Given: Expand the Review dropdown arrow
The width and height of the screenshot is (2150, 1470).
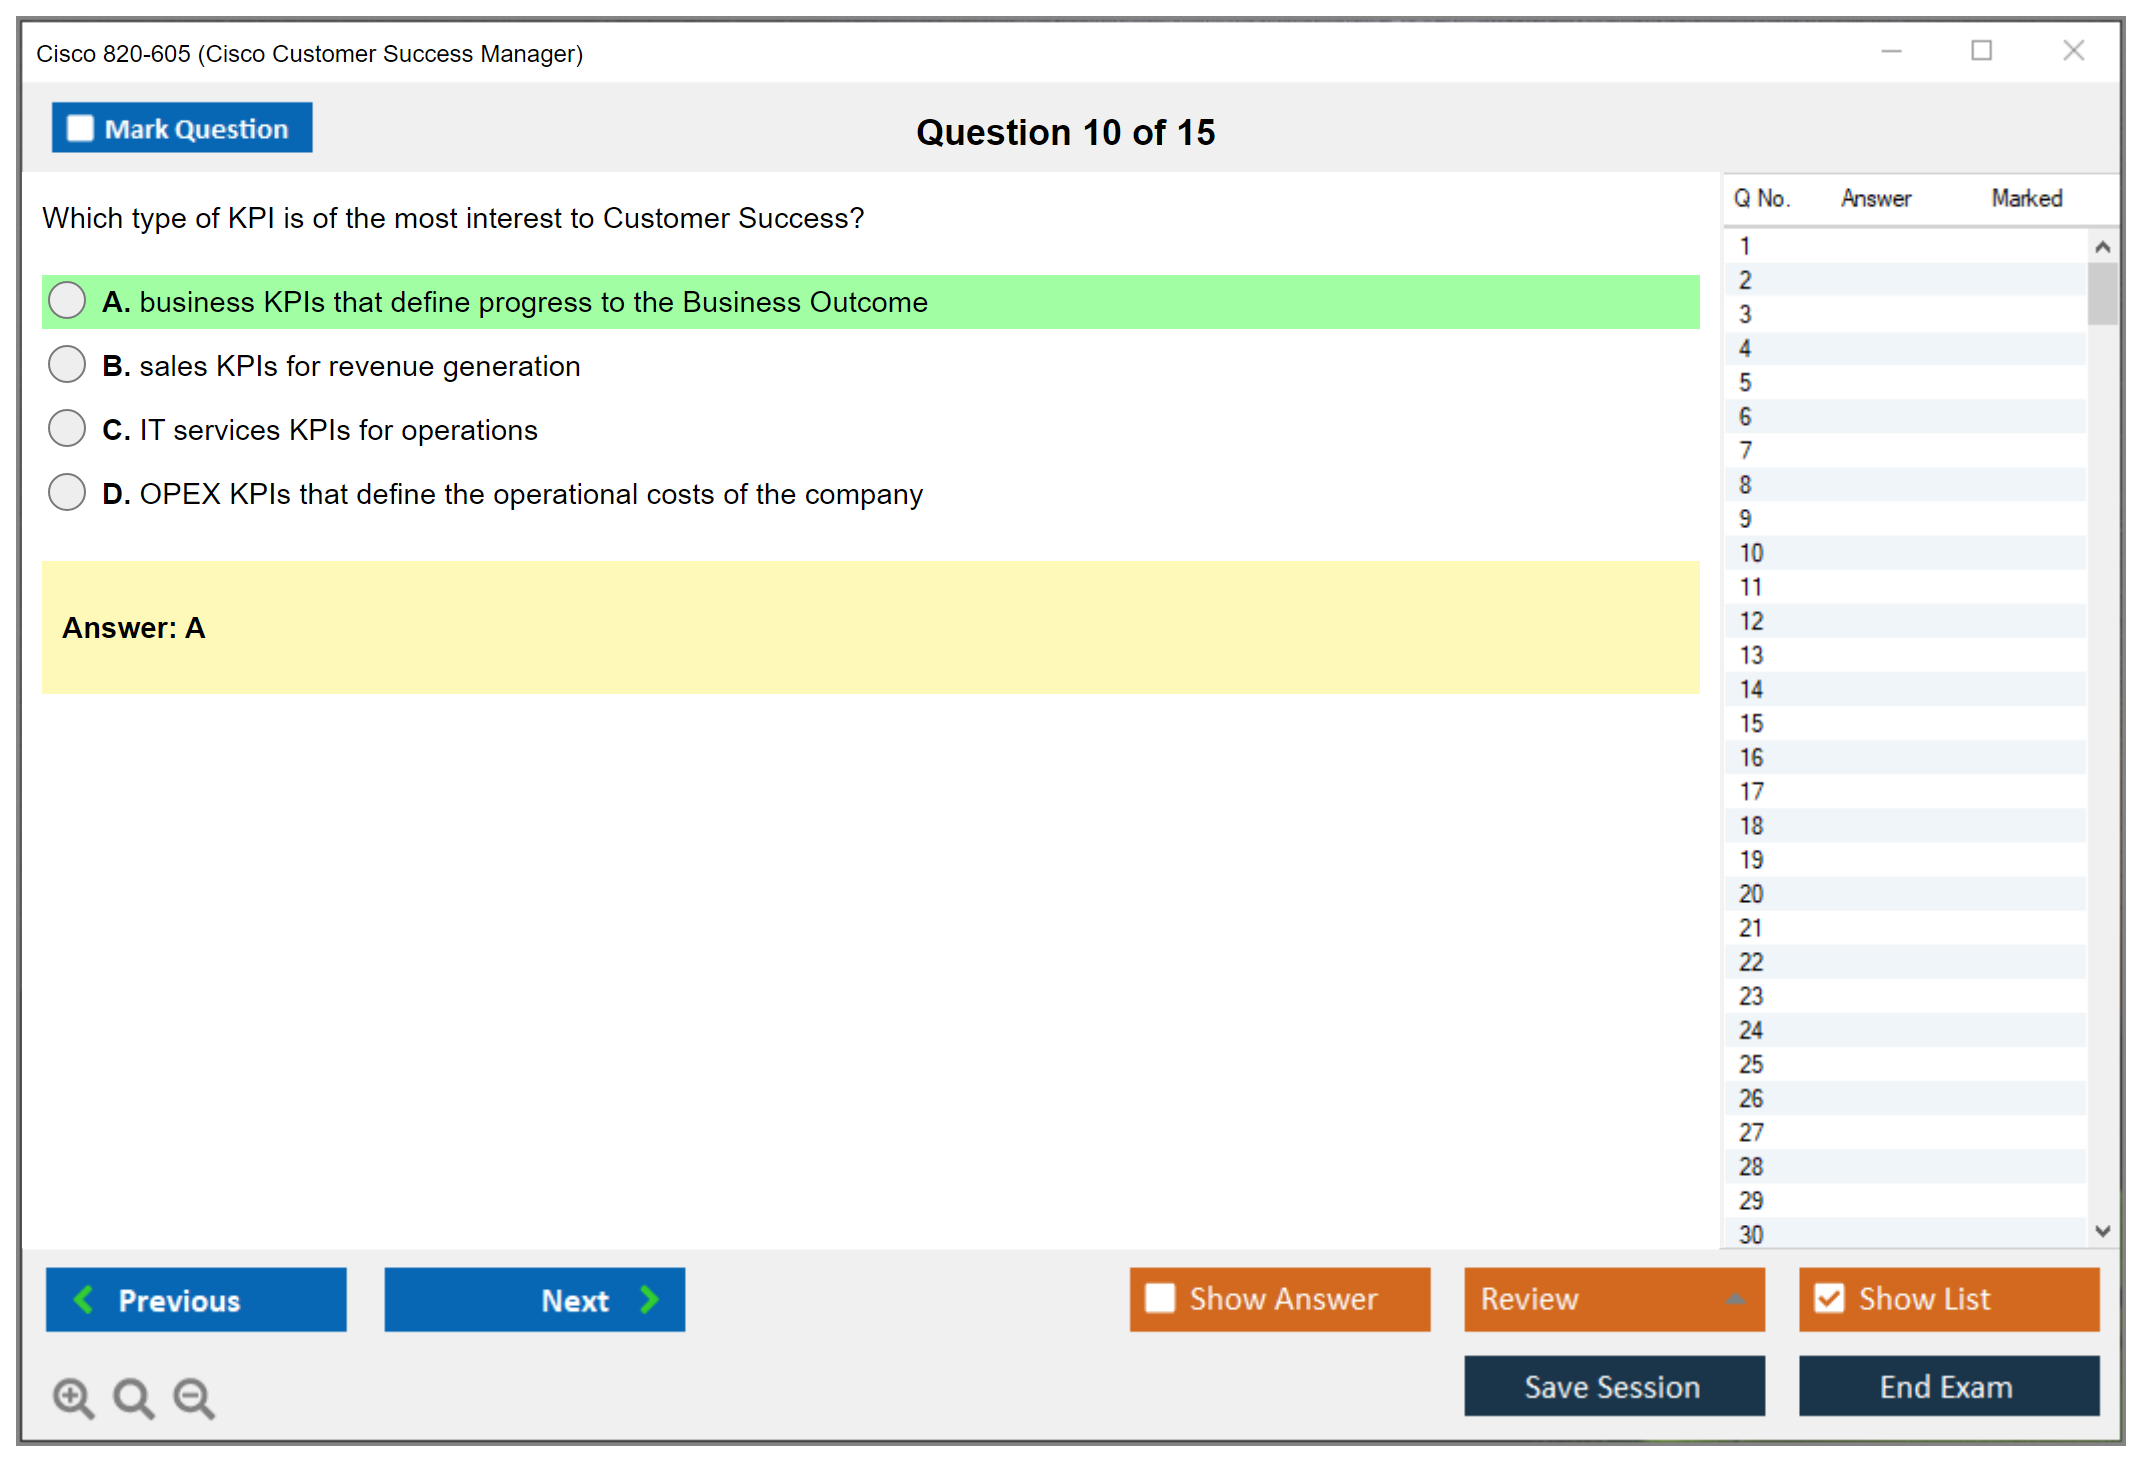Looking at the screenshot, I should (1735, 1299).
